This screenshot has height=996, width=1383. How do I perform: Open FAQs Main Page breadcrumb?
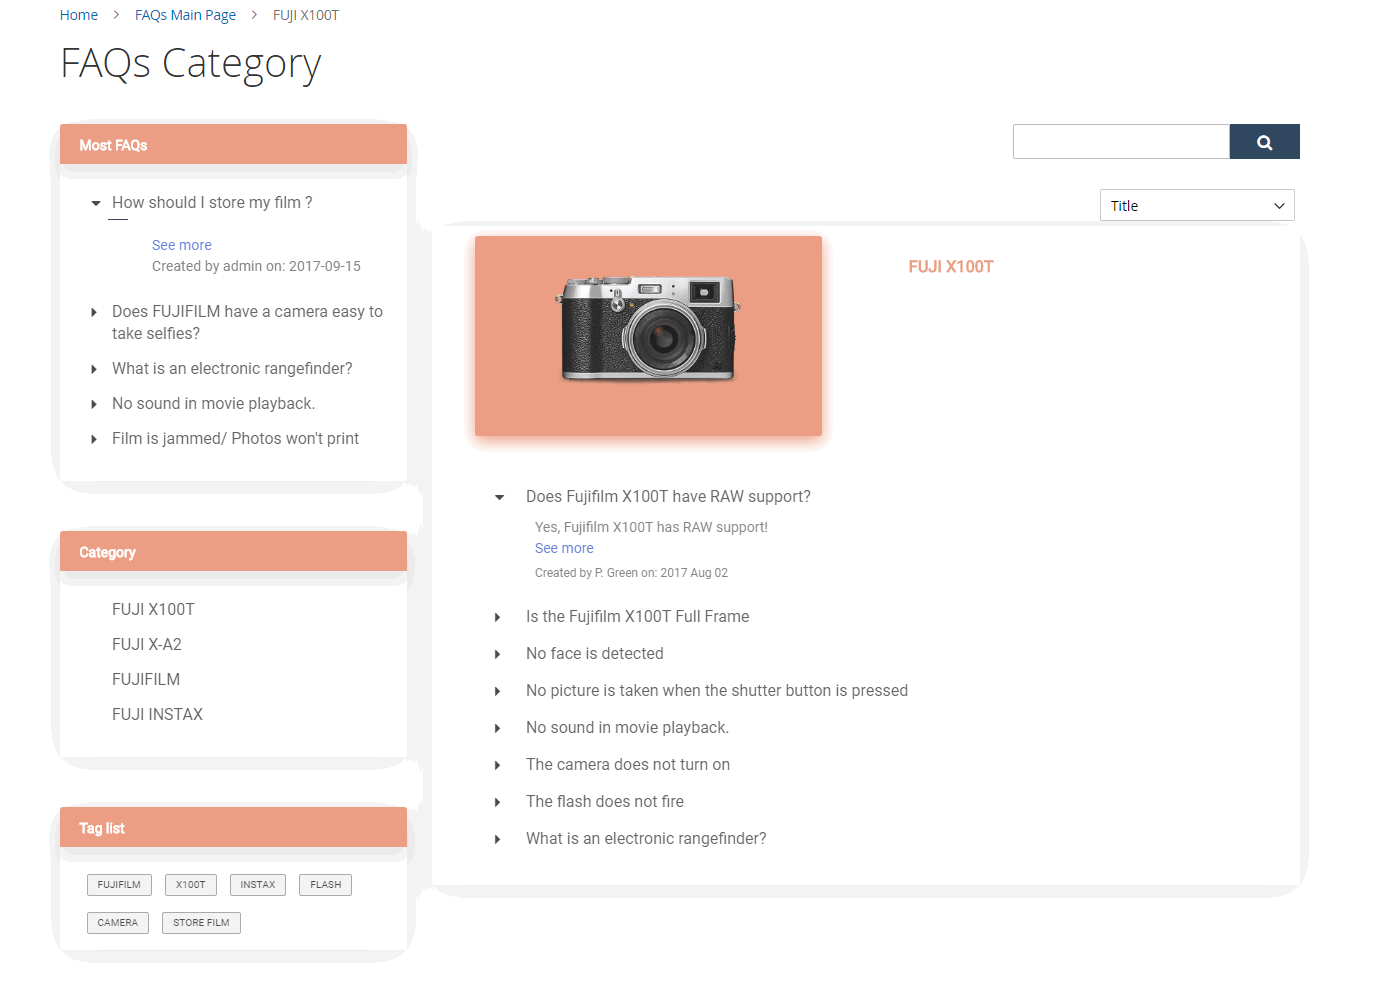coord(185,15)
